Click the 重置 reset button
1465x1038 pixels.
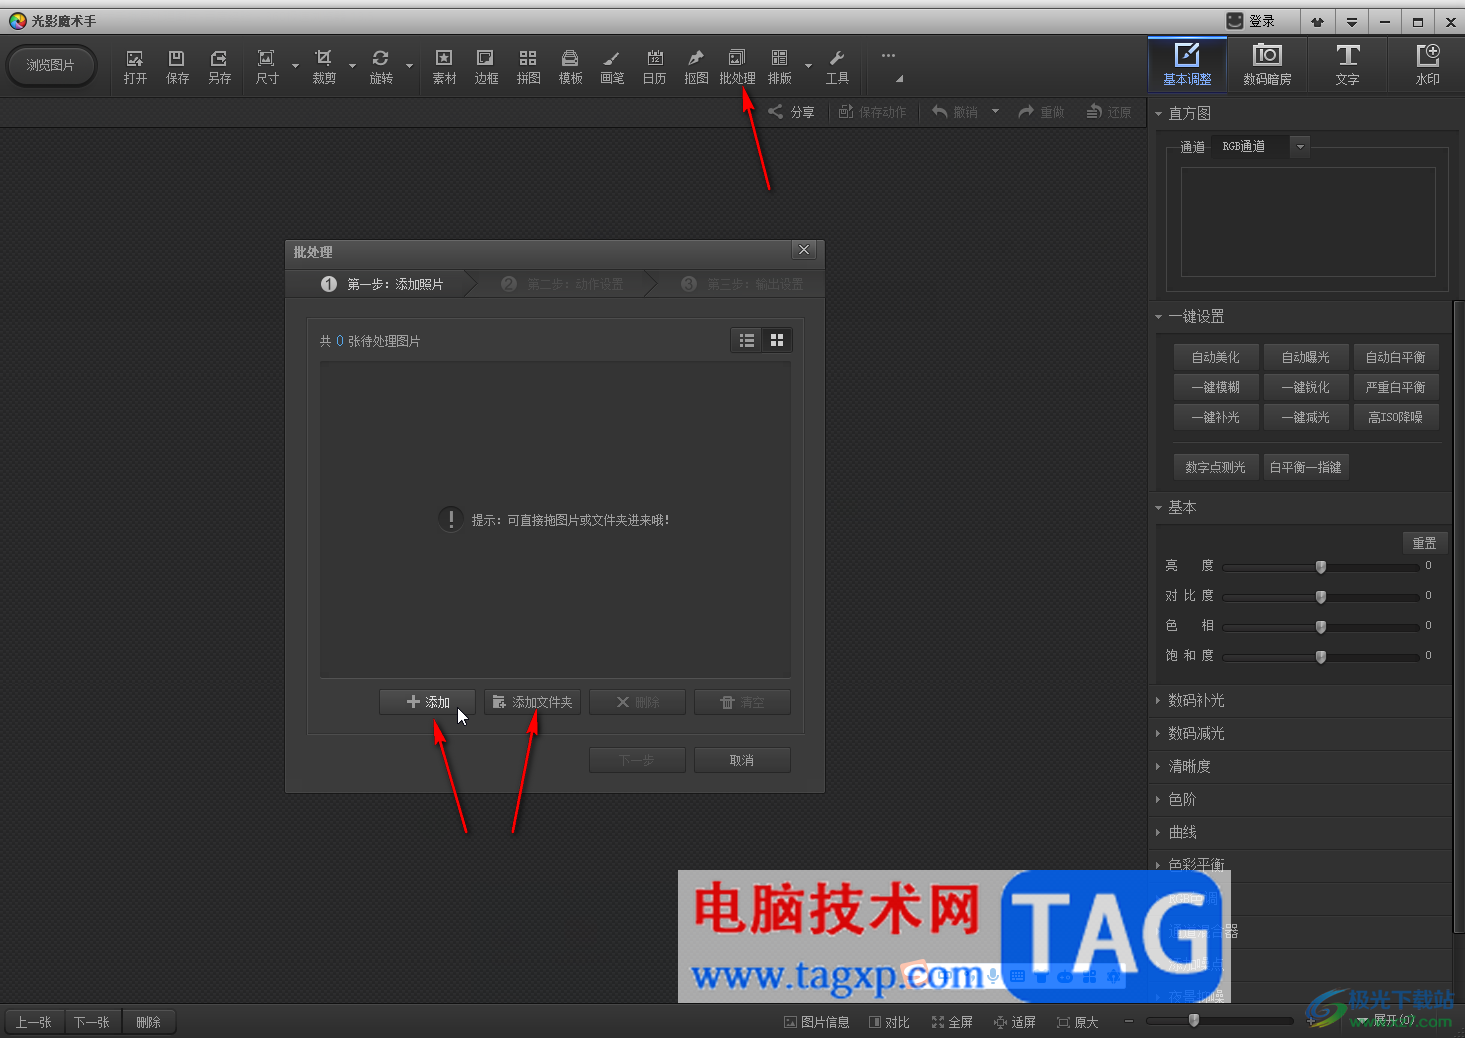point(1424,543)
